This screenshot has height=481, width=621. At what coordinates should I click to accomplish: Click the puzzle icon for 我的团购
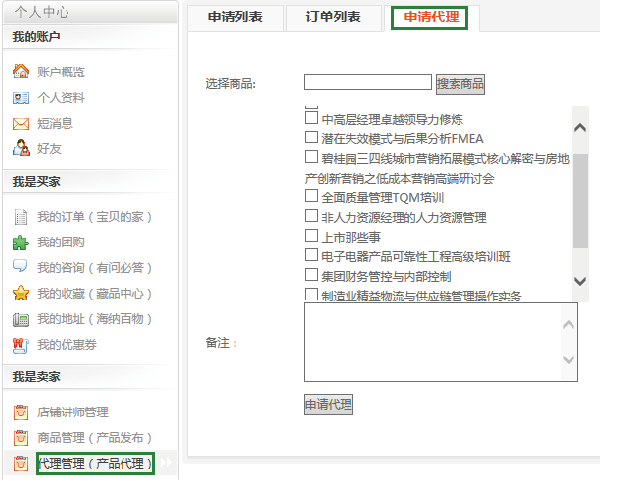click(20, 242)
